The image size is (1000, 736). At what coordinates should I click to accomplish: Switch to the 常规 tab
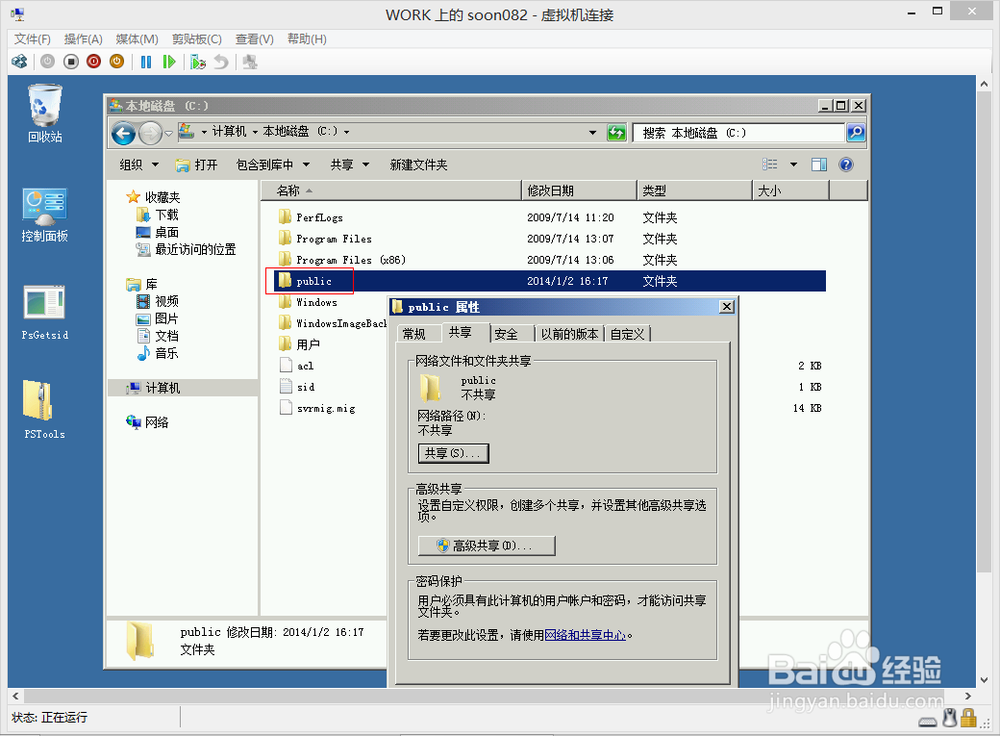(414, 334)
